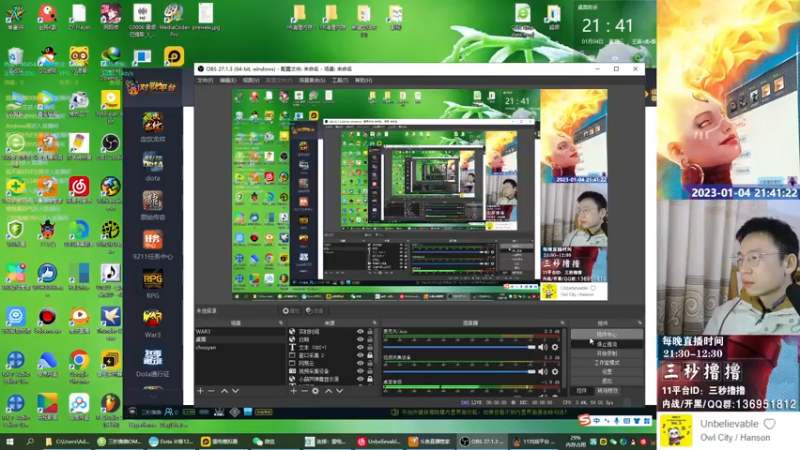The image size is (800, 450).
Task: Open the 工具(T) menu in OBS
Action: pyautogui.click(x=340, y=81)
